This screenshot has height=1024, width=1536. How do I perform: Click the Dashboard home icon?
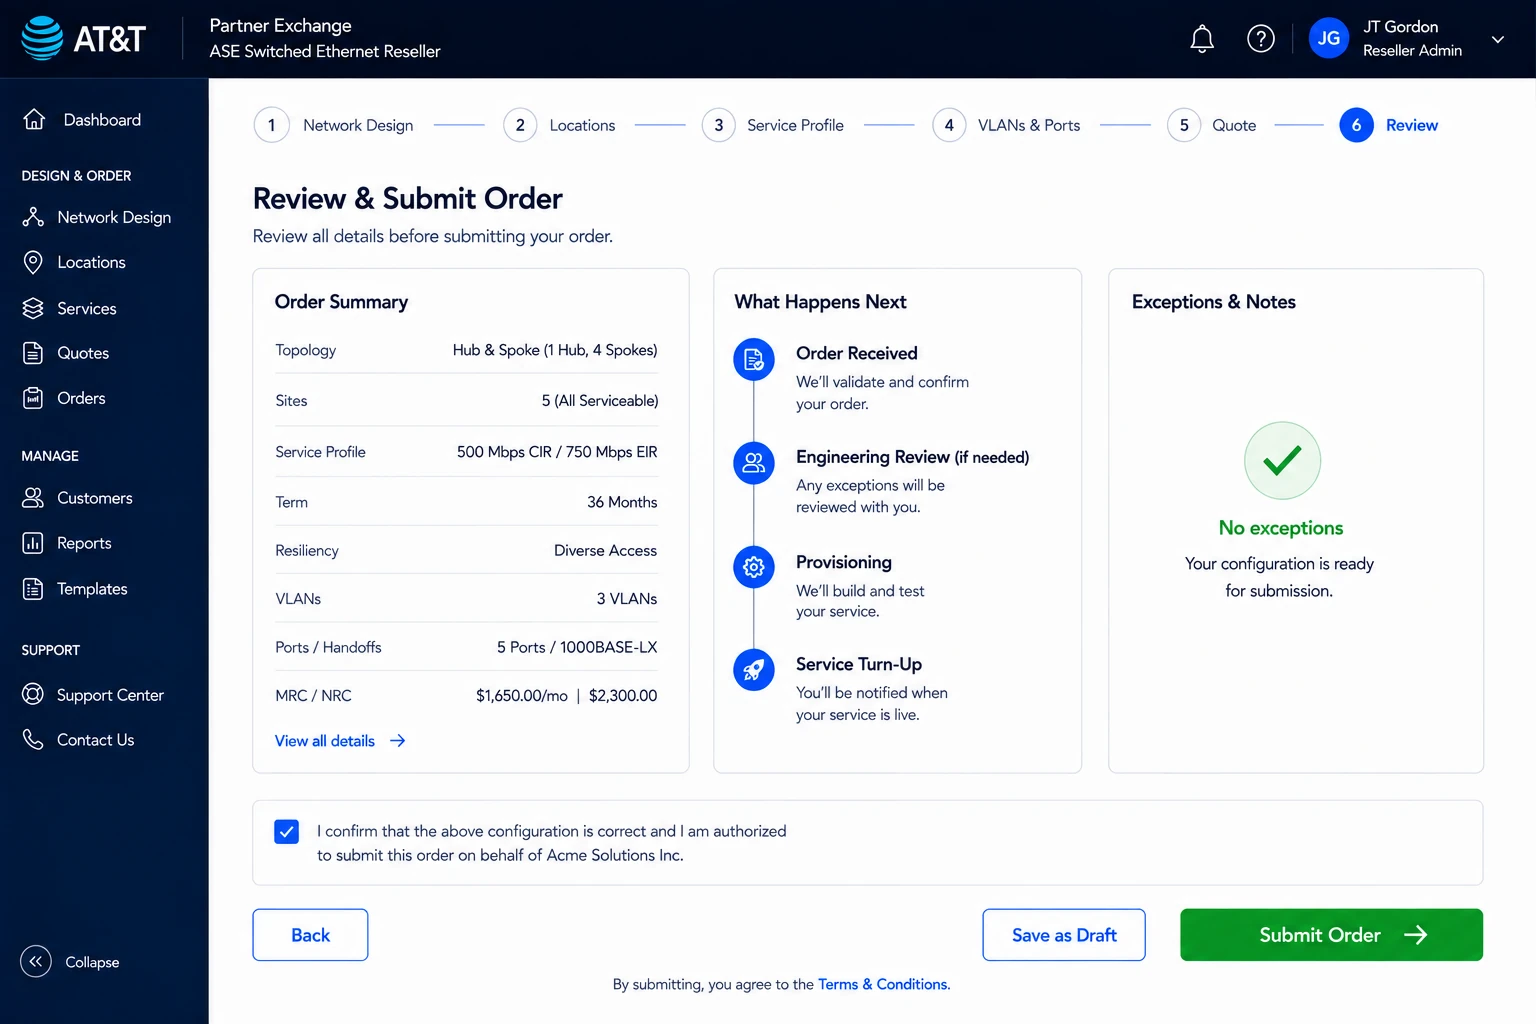point(34,119)
